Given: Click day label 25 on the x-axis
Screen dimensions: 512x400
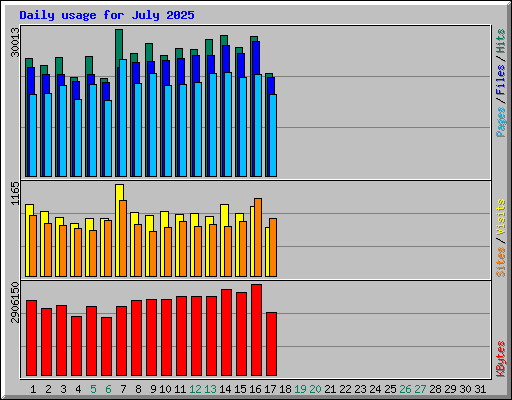Looking at the screenshot, I should click(390, 389).
